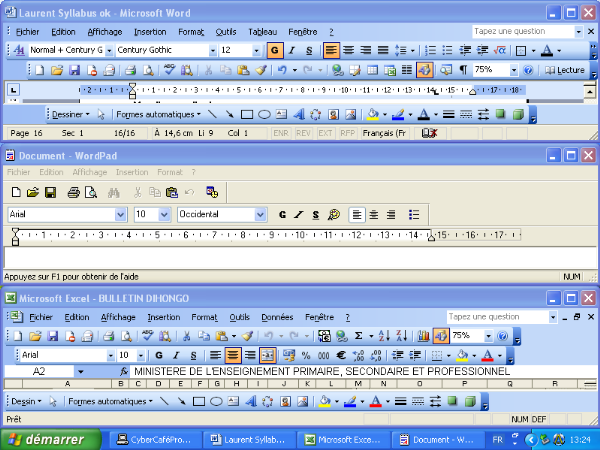The image size is (600, 450).
Task: Click the Excel Save diskette icon
Action: 52,336
